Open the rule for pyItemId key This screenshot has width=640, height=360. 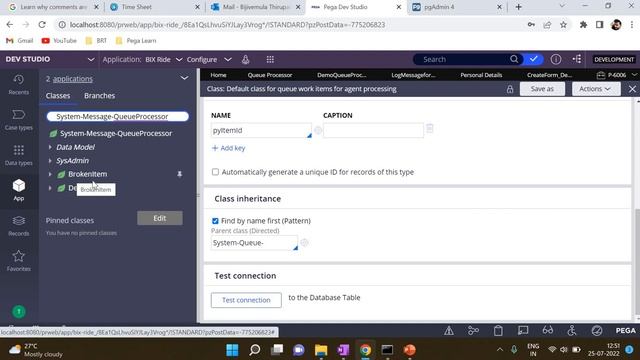(318, 131)
